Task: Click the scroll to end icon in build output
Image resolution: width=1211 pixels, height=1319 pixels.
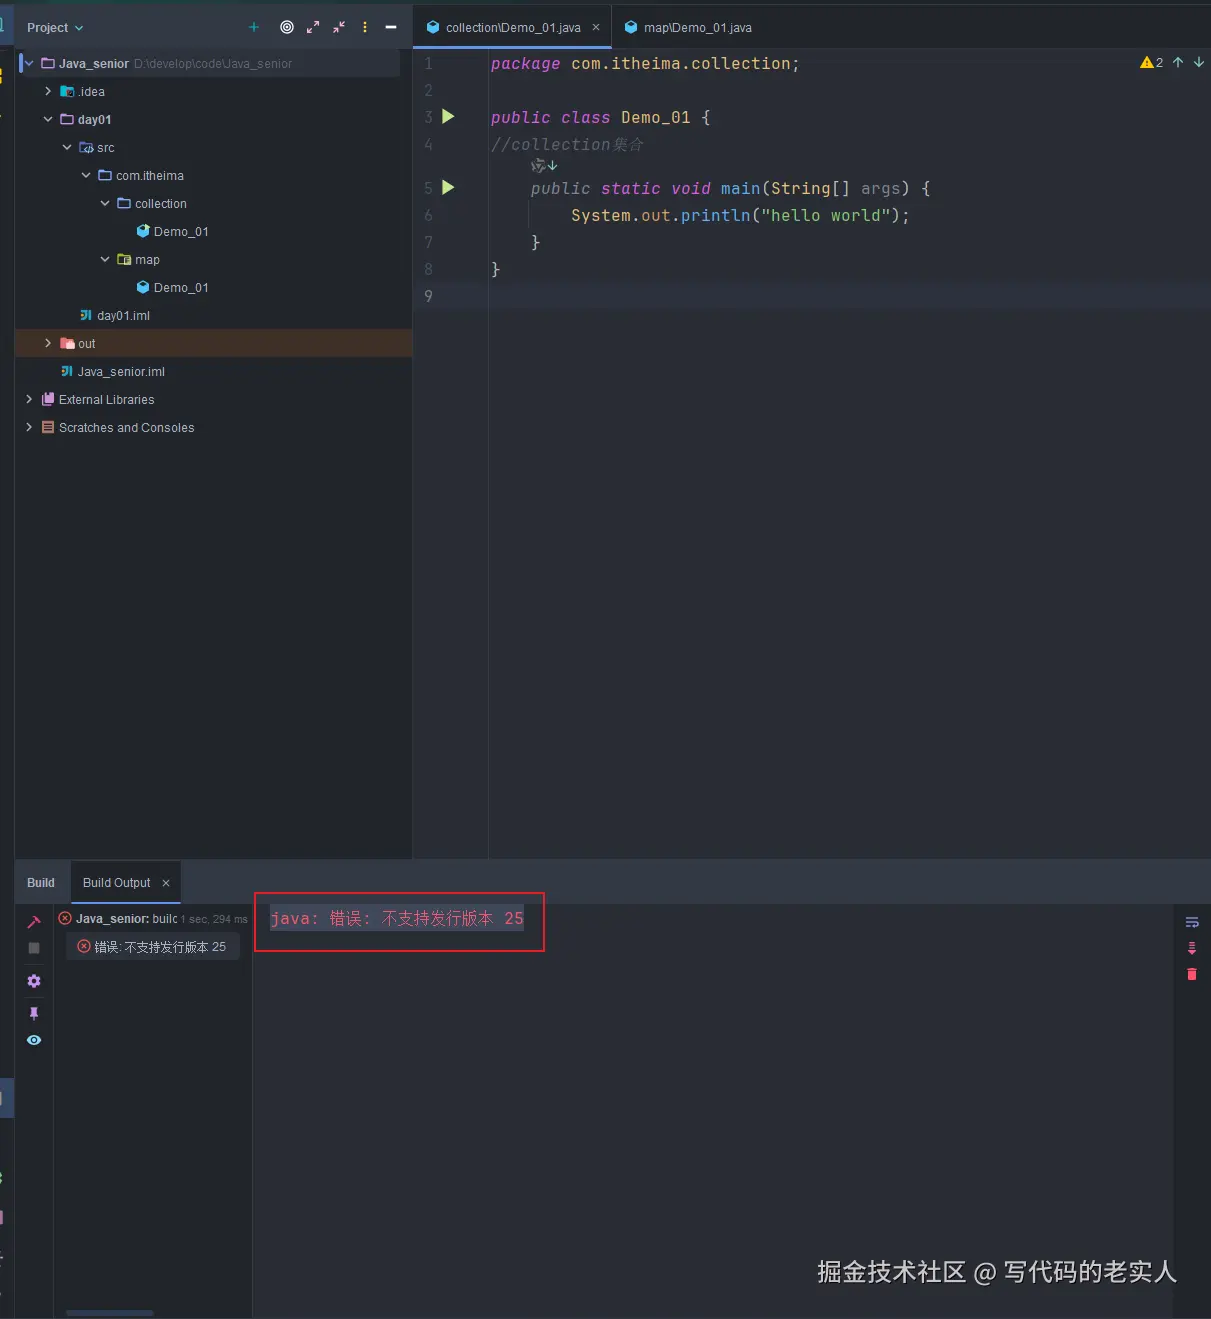Action: 1192,948
